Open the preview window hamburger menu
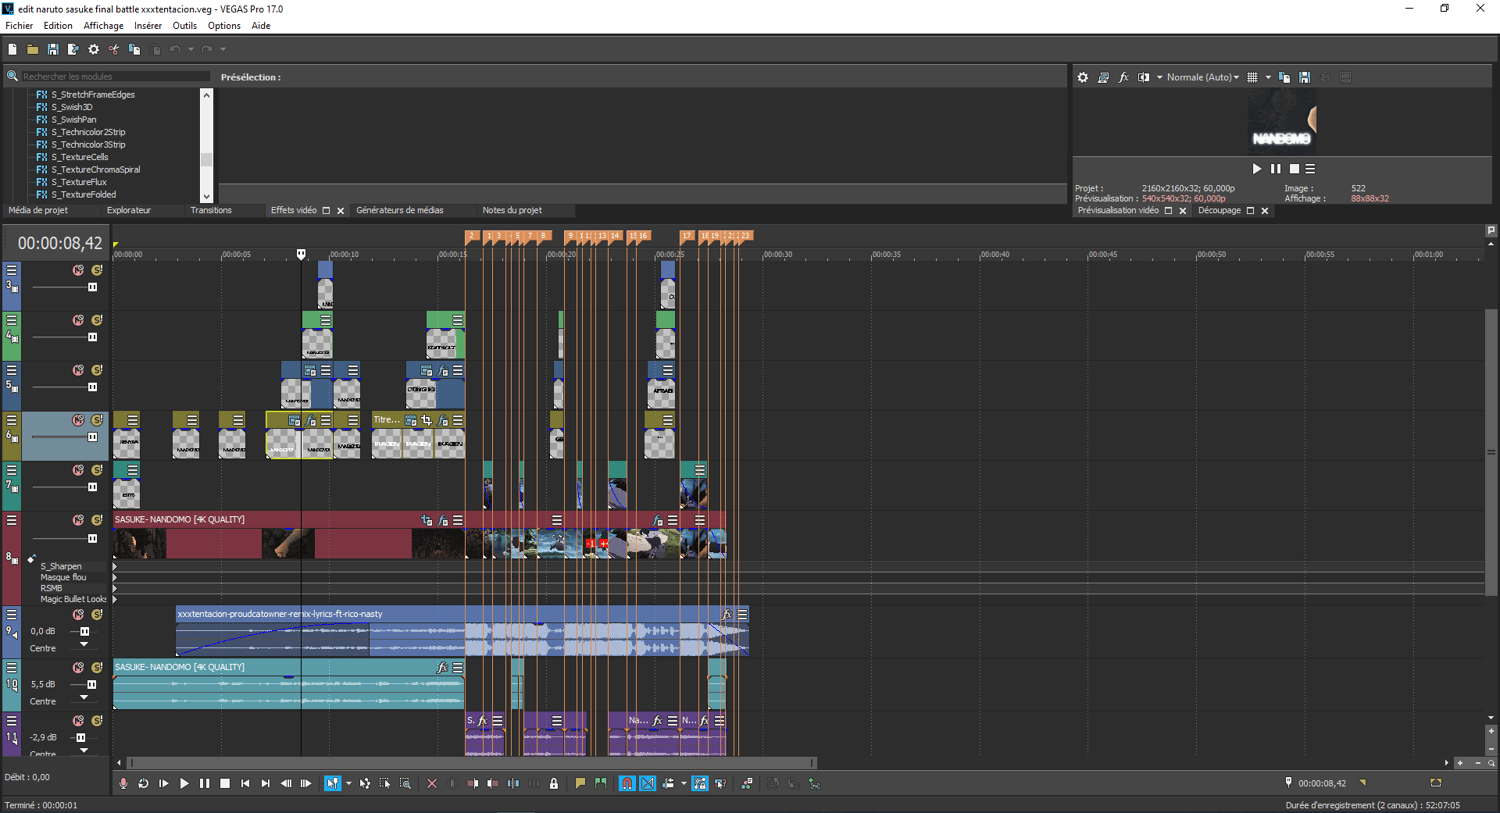Viewport: 1500px width, 813px height. pyautogui.click(x=1310, y=169)
